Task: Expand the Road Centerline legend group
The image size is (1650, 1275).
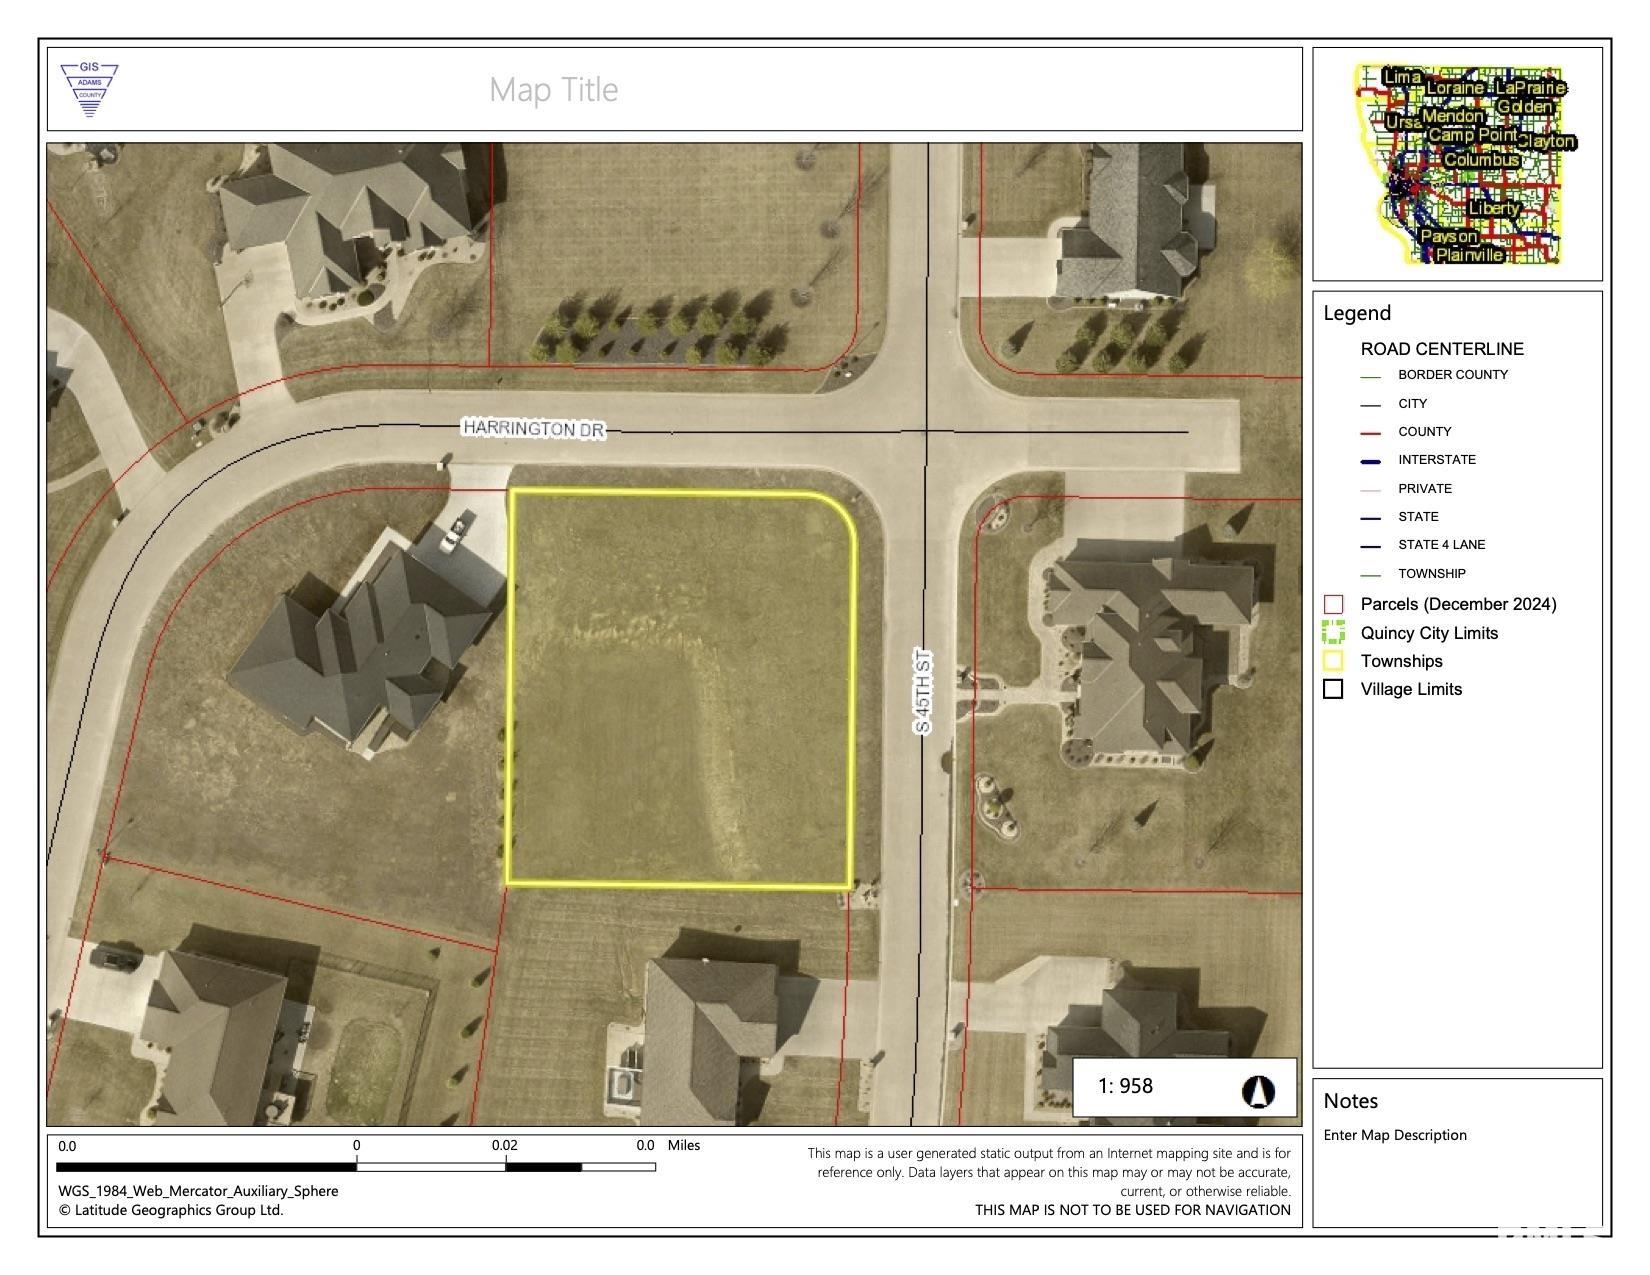Action: [1442, 349]
